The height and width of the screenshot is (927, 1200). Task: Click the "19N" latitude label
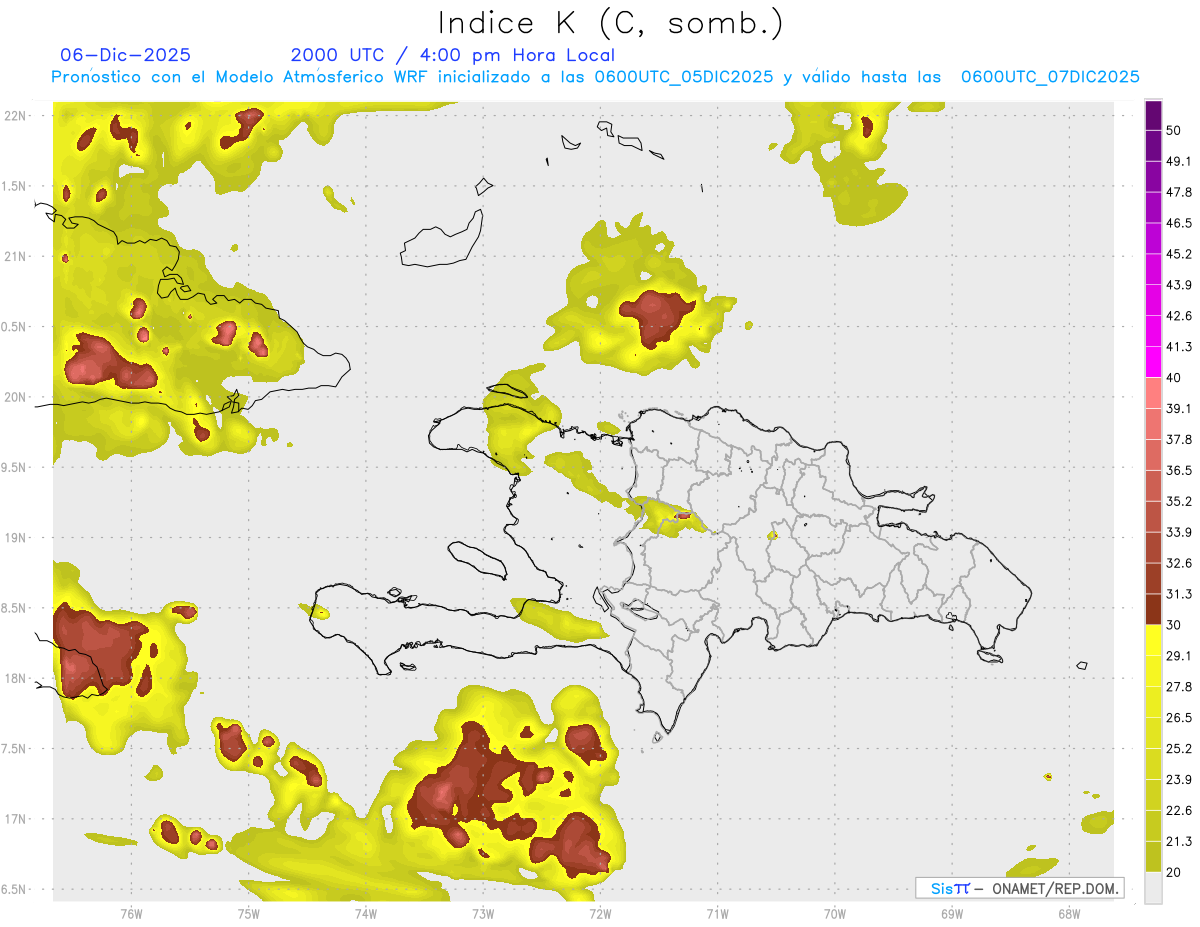(x=16, y=538)
